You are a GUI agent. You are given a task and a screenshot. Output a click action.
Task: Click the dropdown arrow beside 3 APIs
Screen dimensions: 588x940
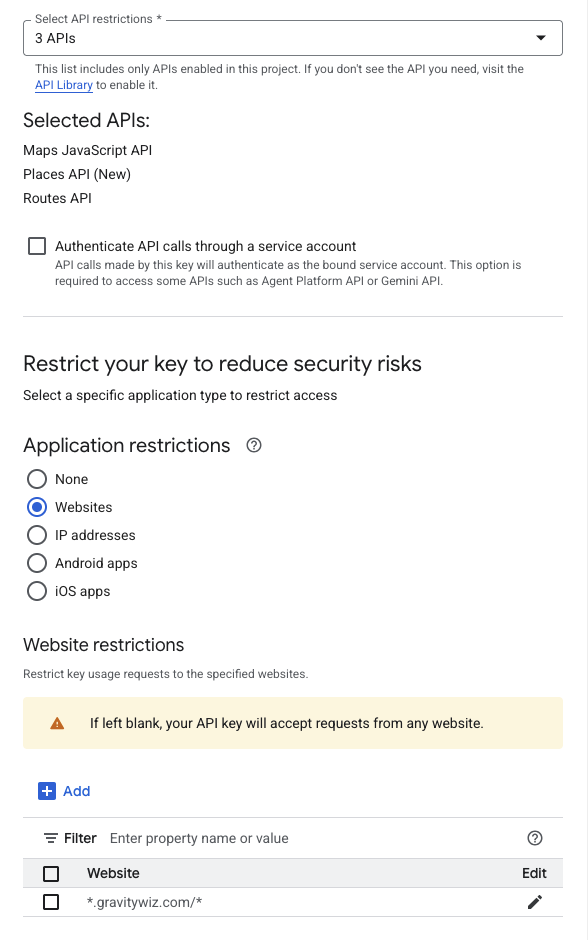point(541,38)
